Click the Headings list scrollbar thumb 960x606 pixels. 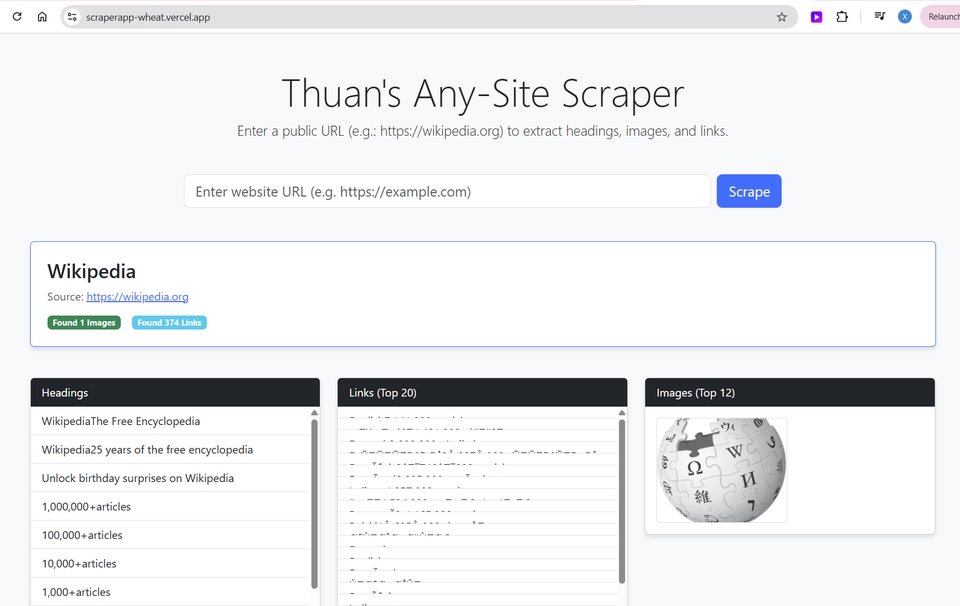315,504
